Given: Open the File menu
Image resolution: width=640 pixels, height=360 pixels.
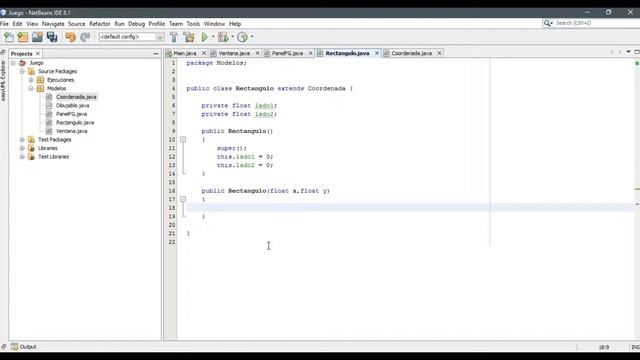Looking at the screenshot, I should pos(4,24).
